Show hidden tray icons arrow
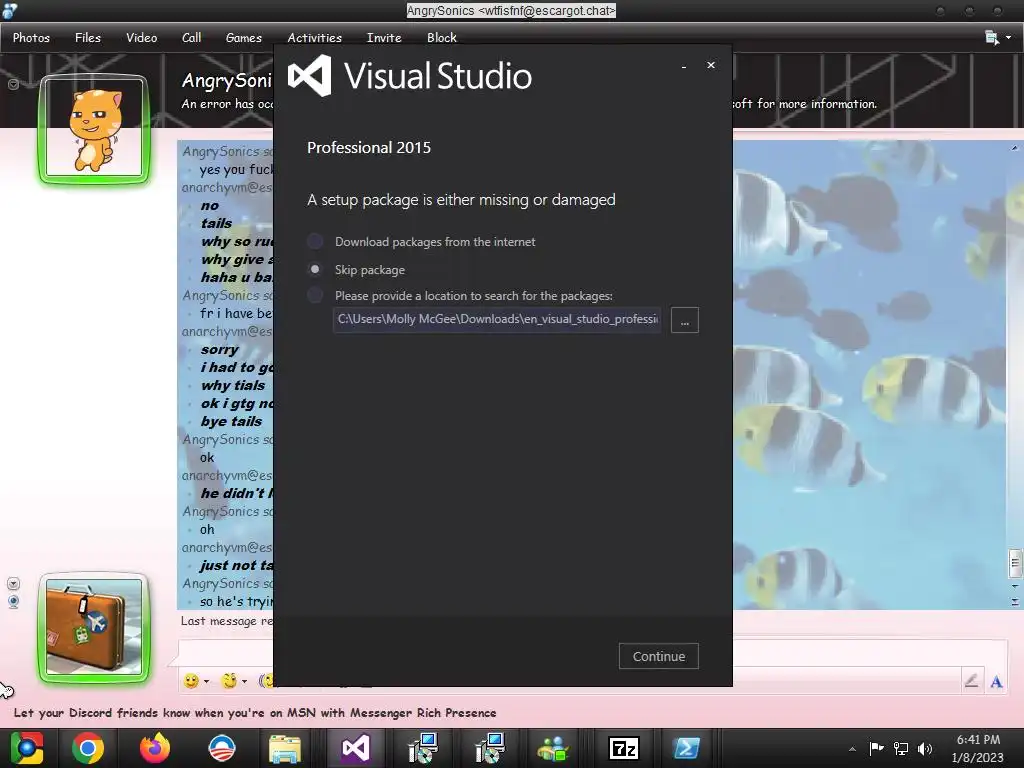Viewport: 1024px width, 768px height. 852,748
